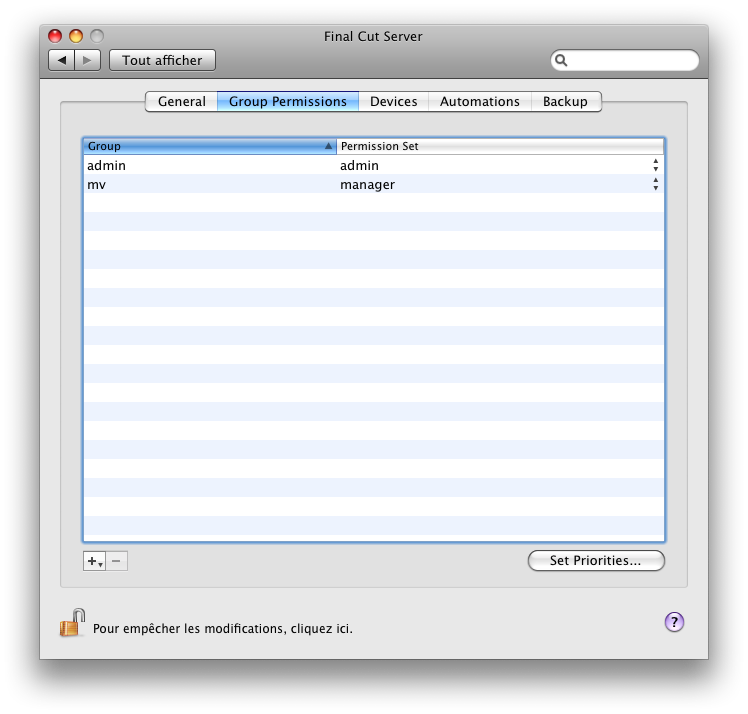Add a group with the plus button
The image size is (748, 714).
[x=94, y=561]
